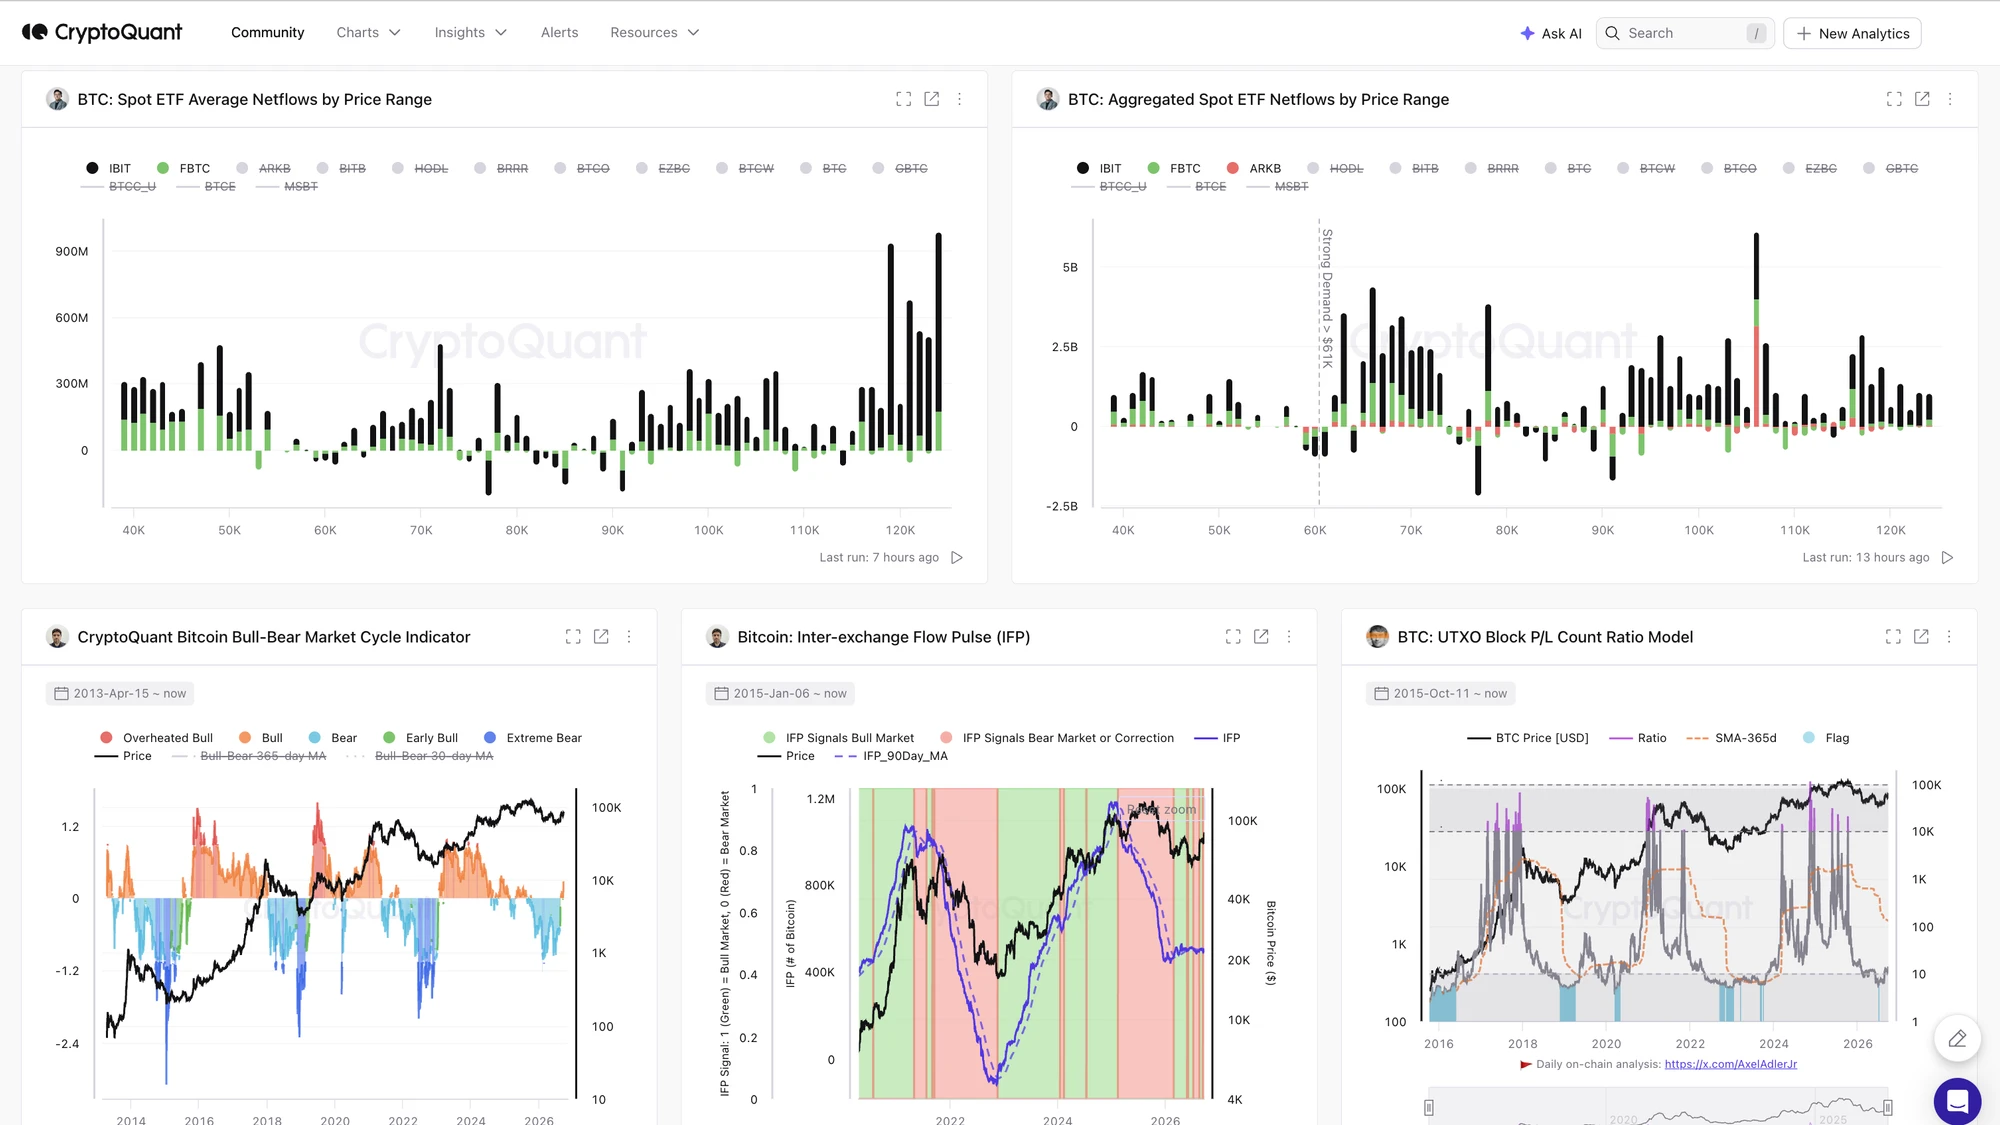This screenshot has height=1125, width=2000.
Task: Toggle ARKB series in Aggregated Netflows legend
Action: coord(1254,168)
